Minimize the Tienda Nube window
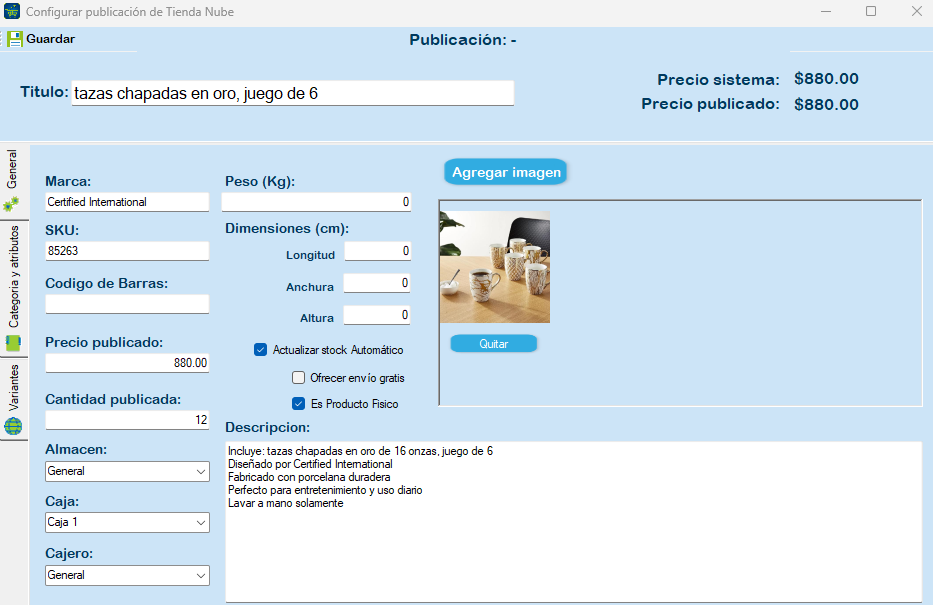 pos(824,11)
